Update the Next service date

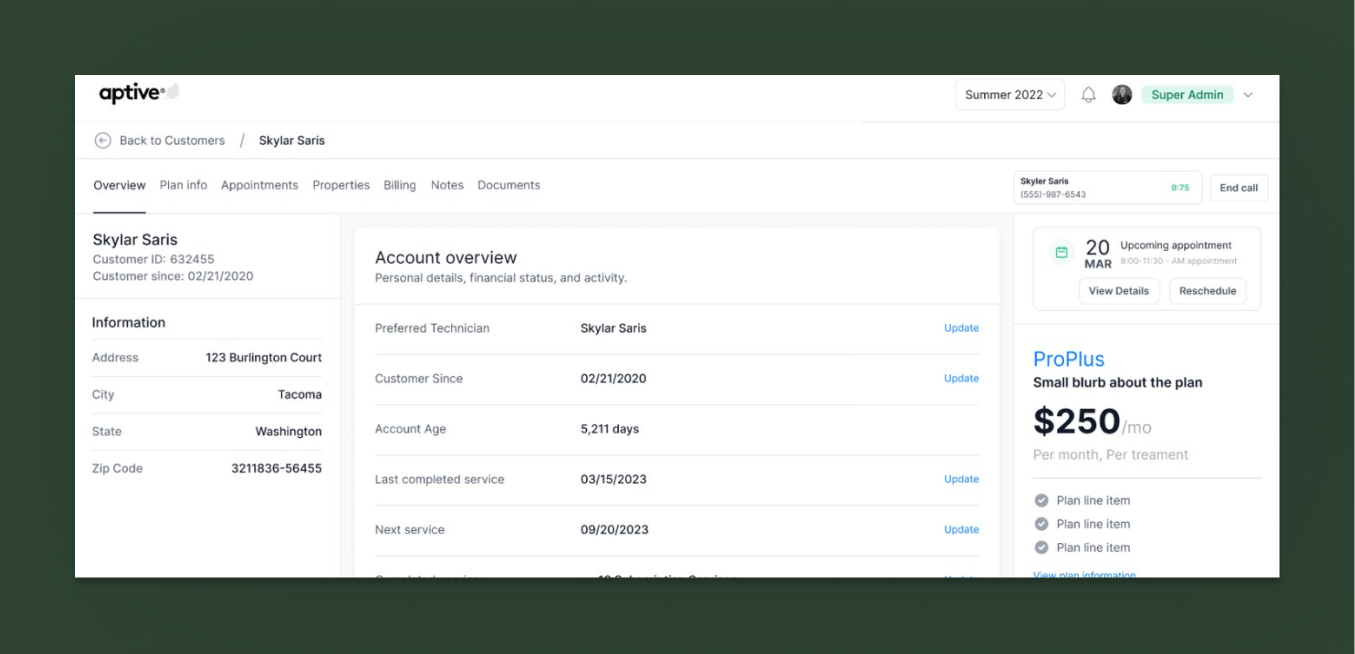point(961,529)
